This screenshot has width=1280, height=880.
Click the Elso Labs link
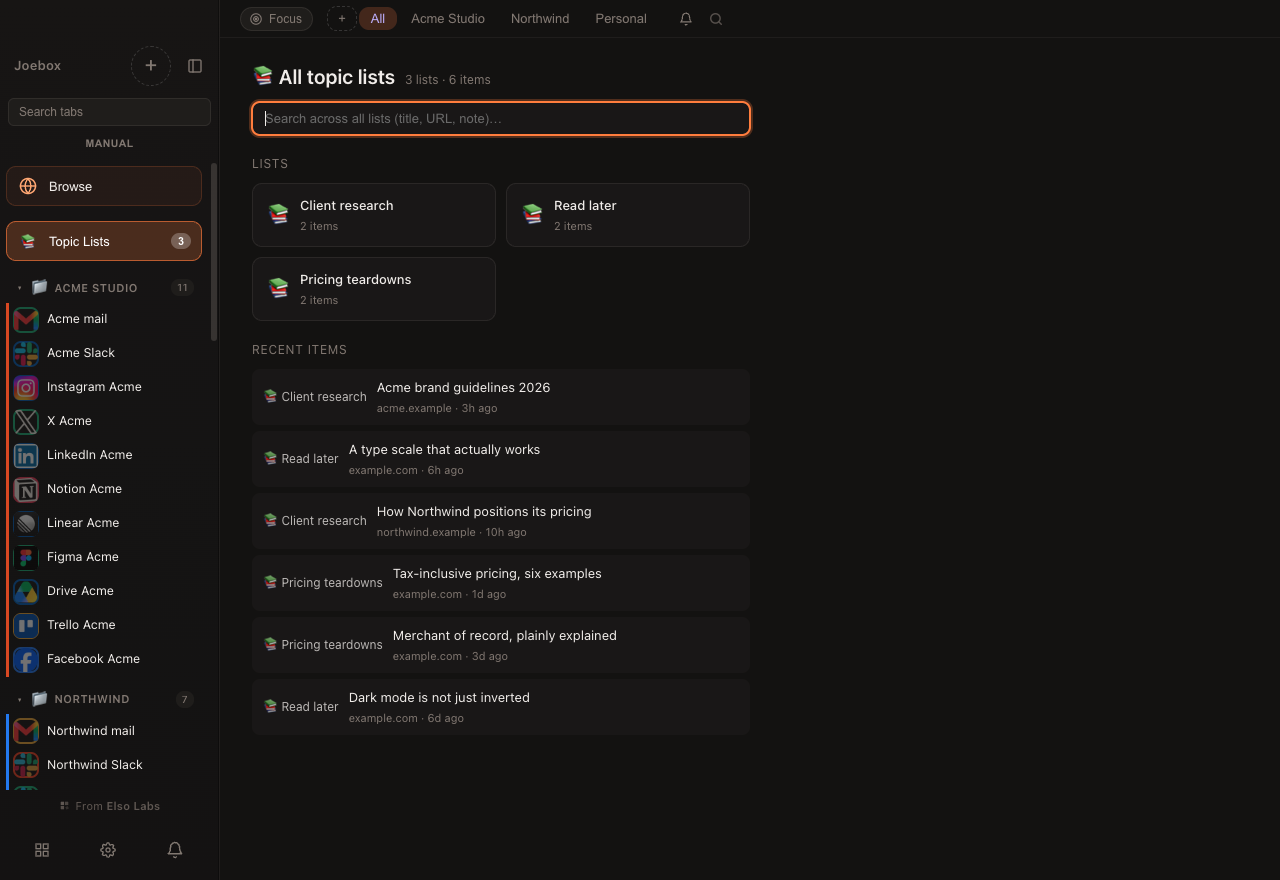[133, 806]
